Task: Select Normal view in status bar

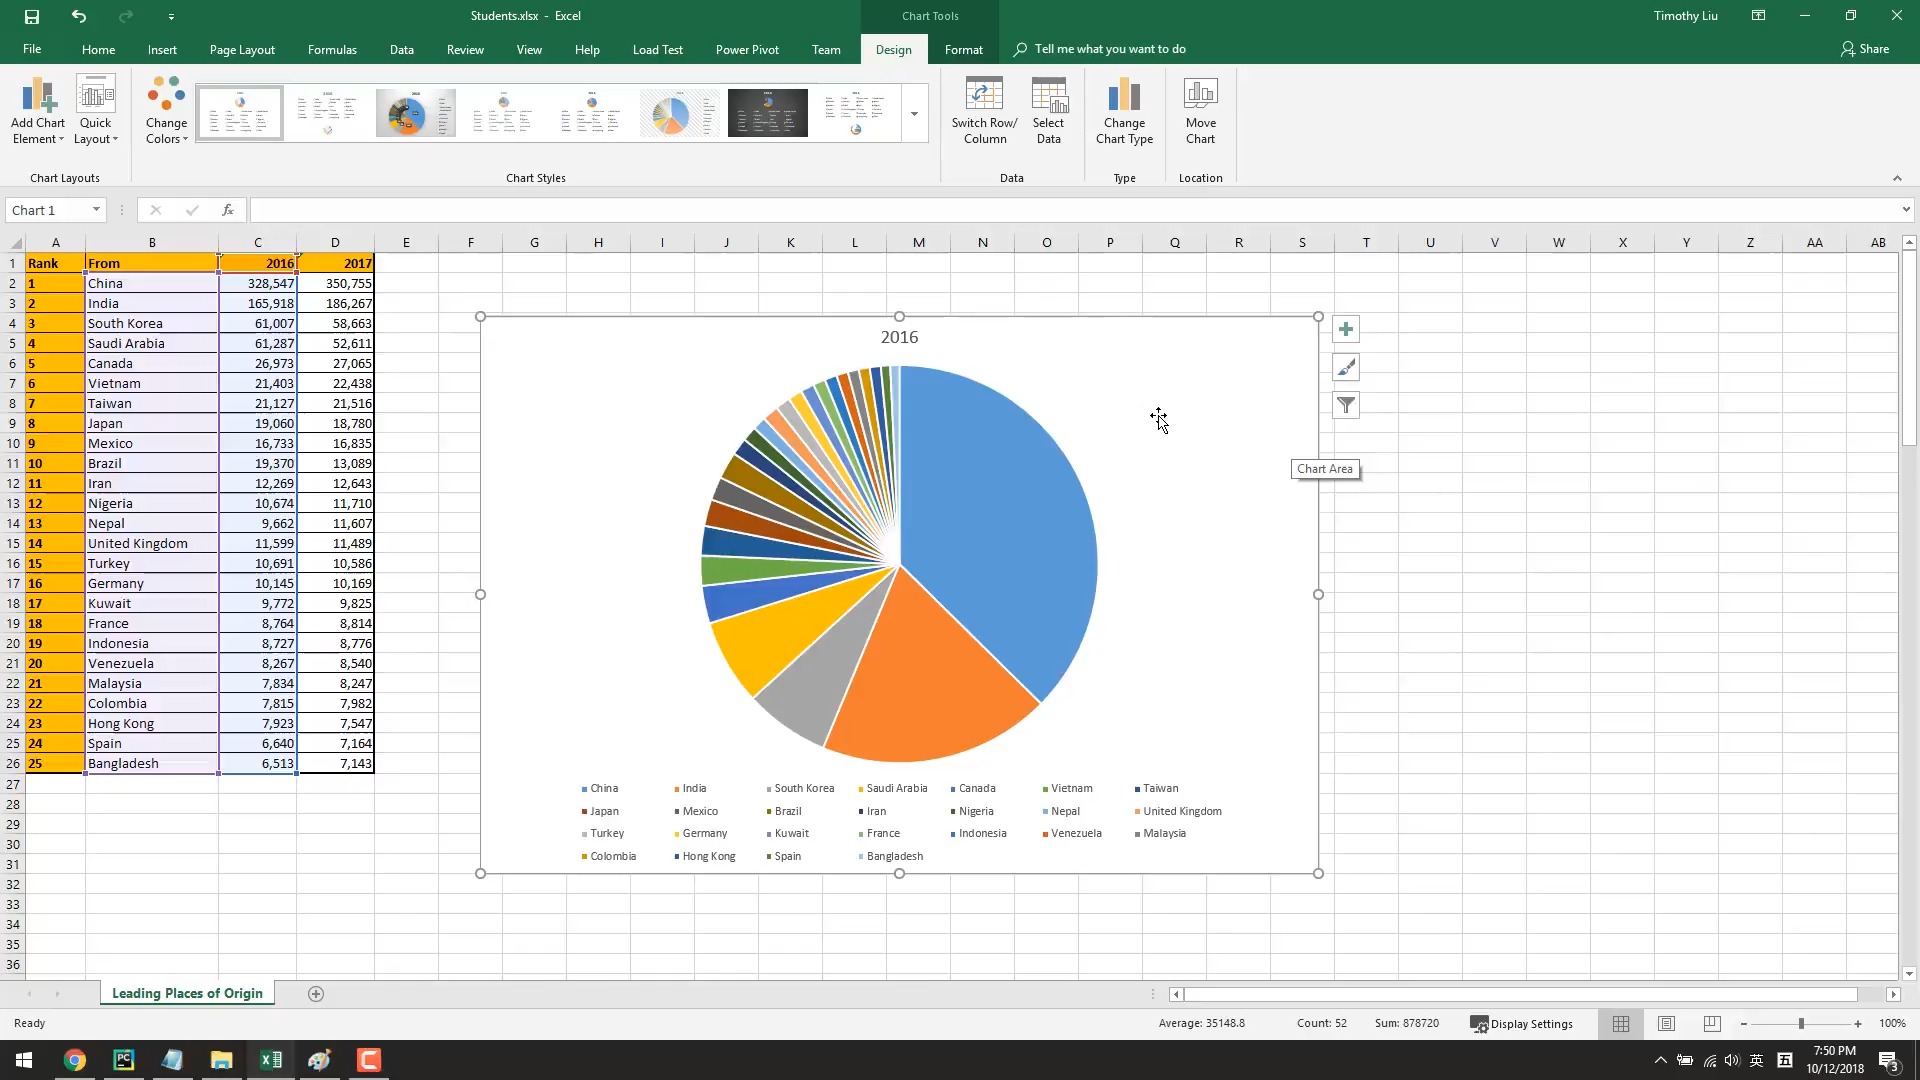Action: pyautogui.click(x=1621, y=1023)
